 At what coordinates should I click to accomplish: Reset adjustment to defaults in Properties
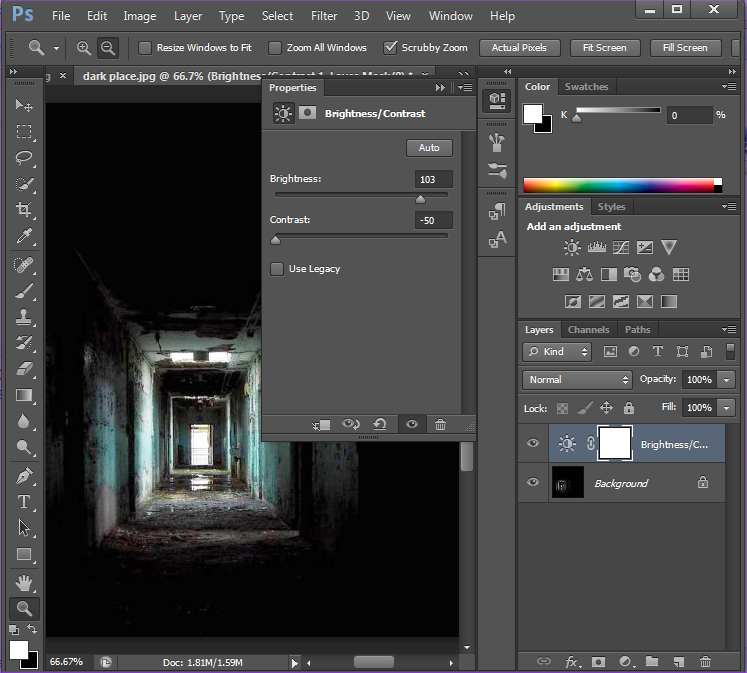(x=379, y=425)
